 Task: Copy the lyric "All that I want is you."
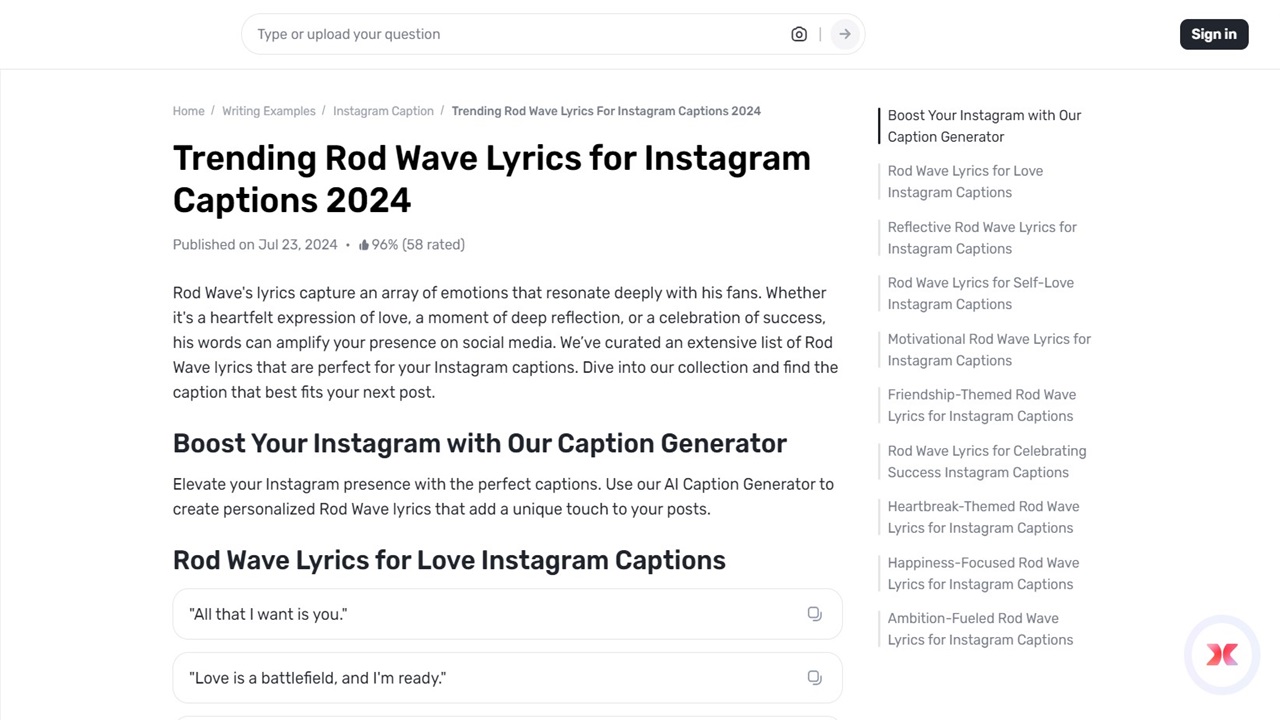coord(814,613)
